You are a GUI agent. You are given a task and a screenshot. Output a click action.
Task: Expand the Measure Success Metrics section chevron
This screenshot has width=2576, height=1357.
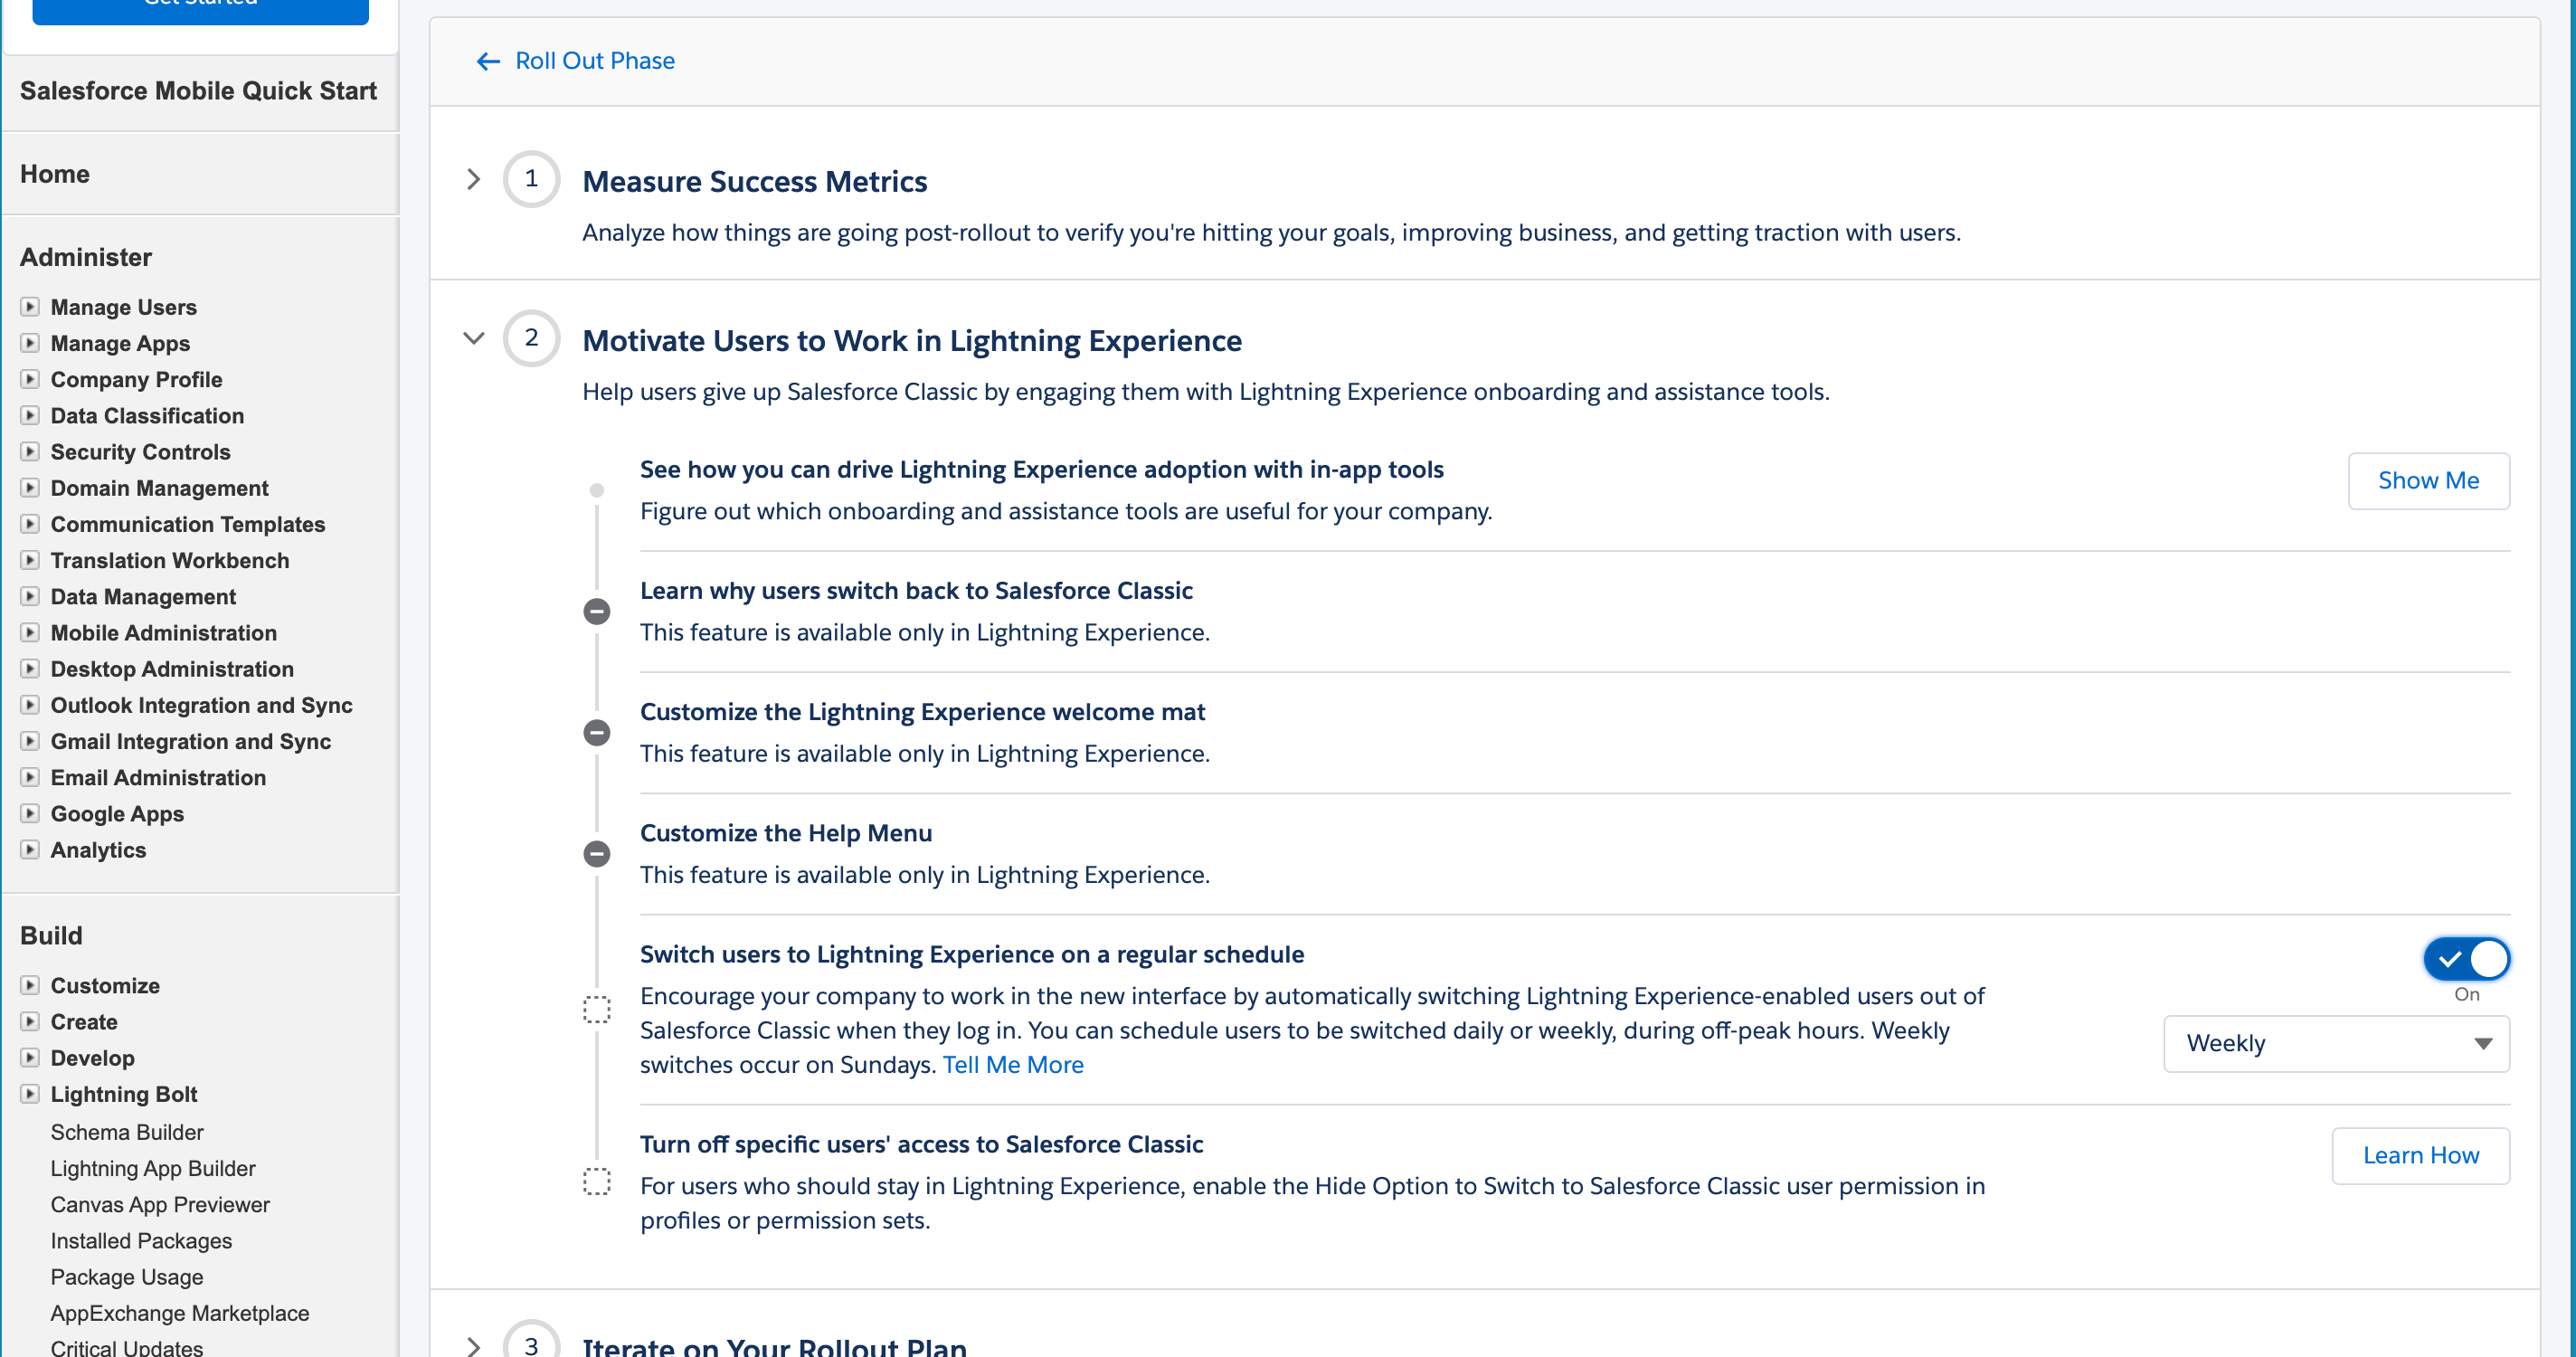[474, 180]
